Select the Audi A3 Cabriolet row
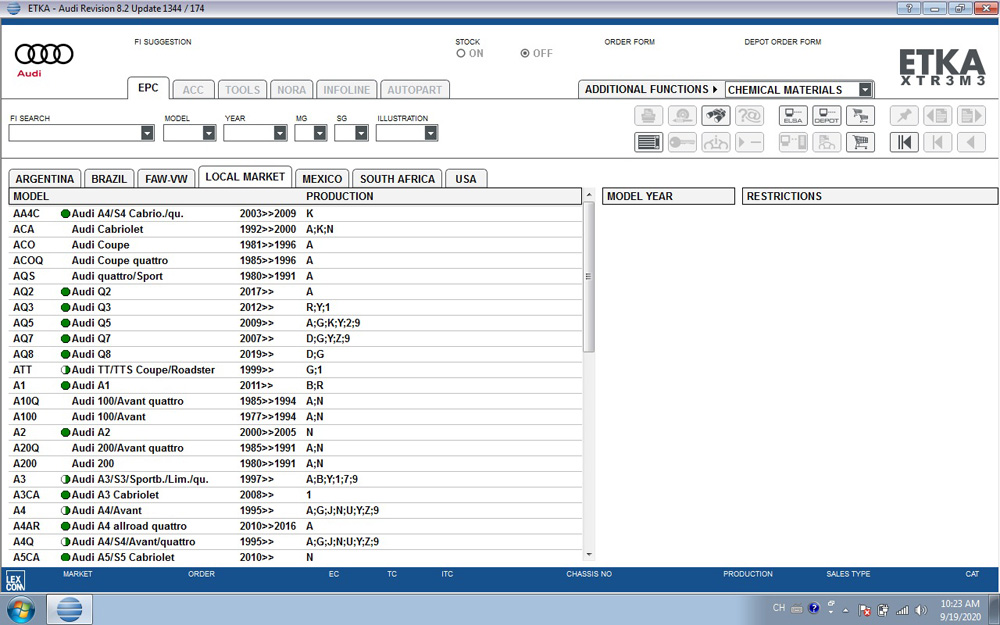 click(295, 495)
